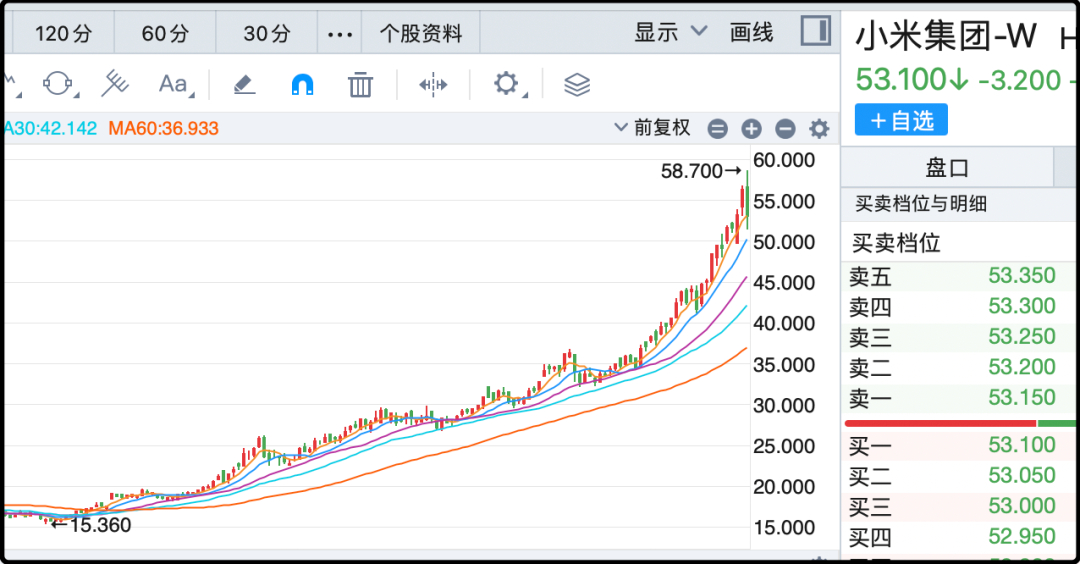Toggle the right sidebar panel icon
1080x564 pixels.
pyautogui.click(x=816, y=32)
